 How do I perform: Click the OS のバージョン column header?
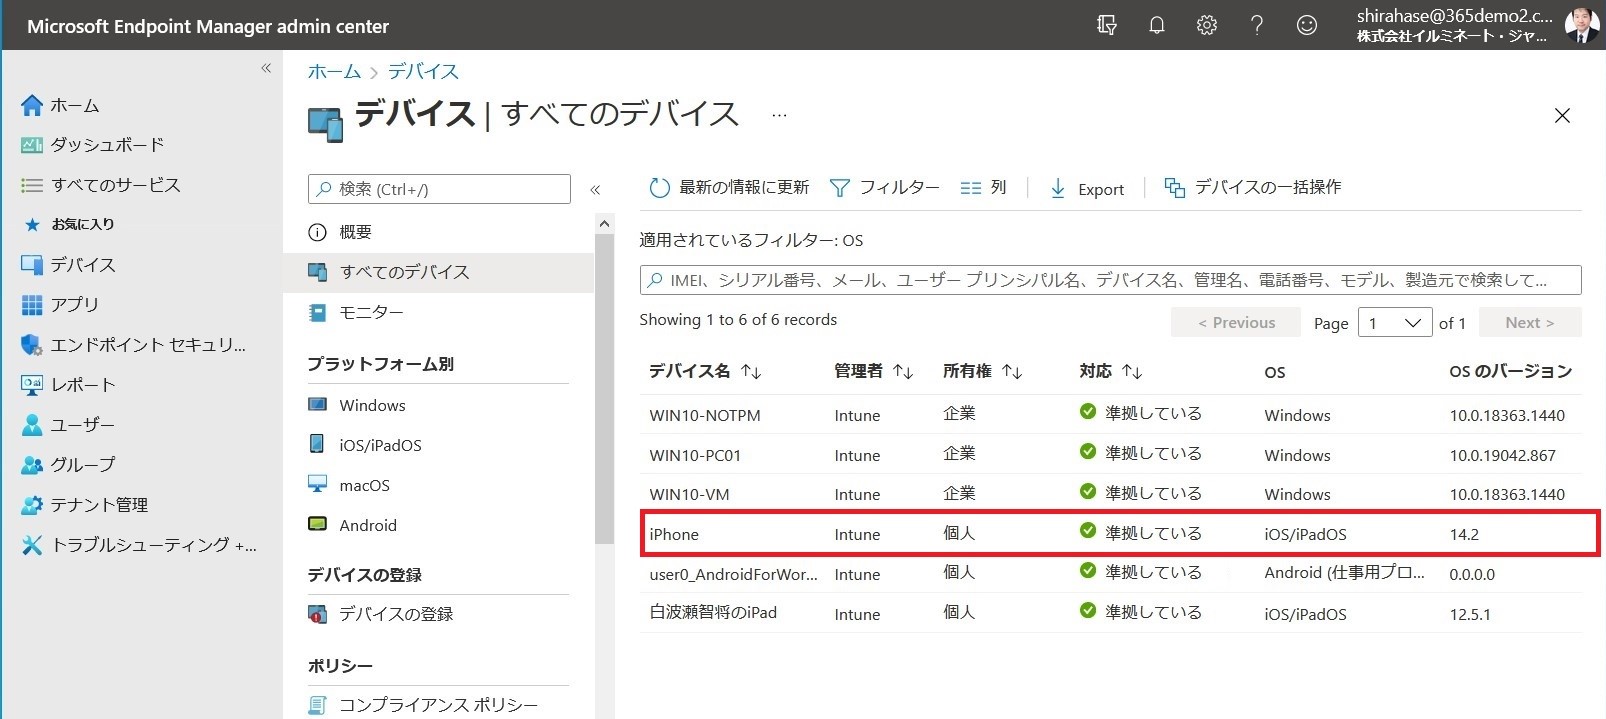tap(1511, 371)
